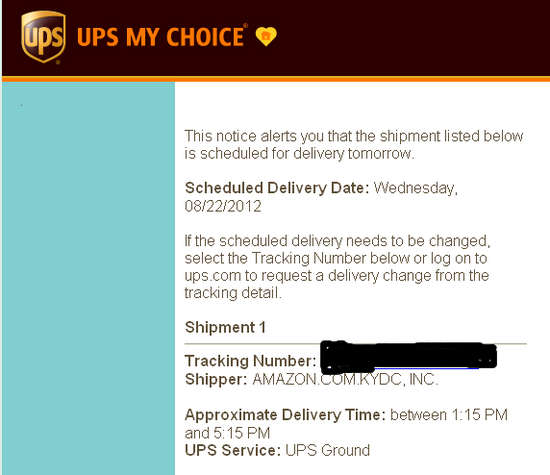
Task: Click the Shipper label
Action: click(216, 379)
